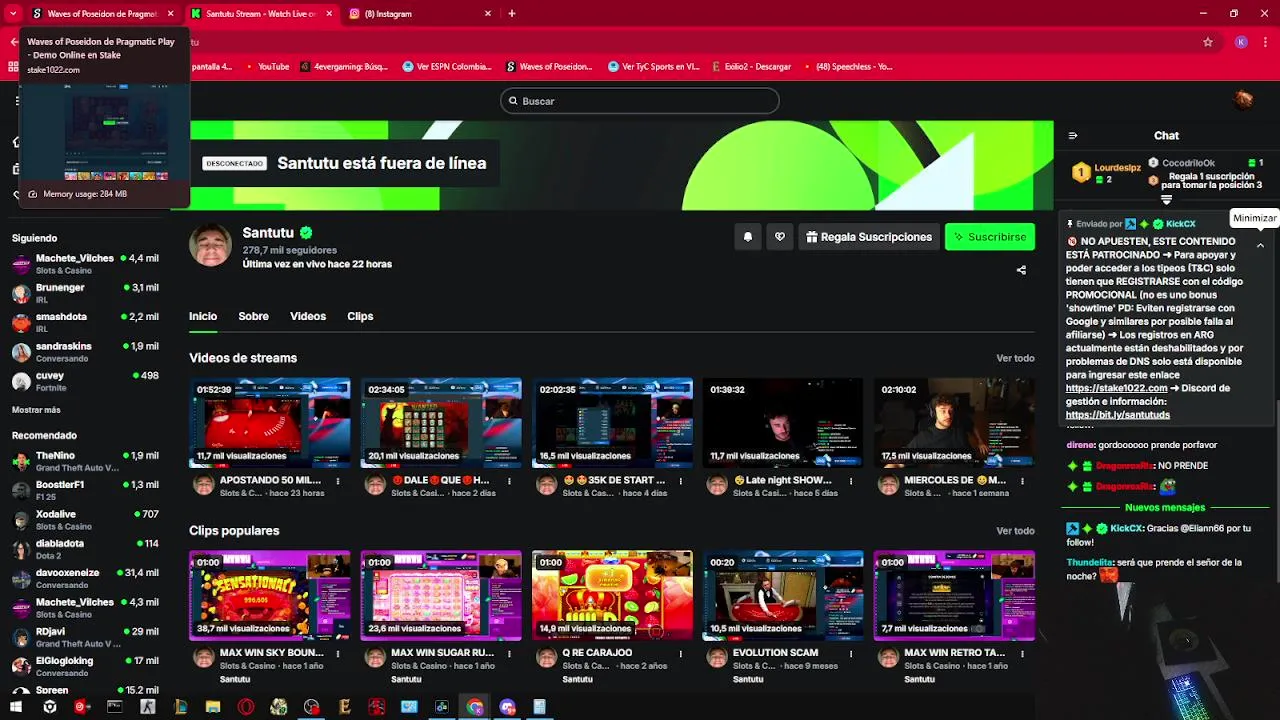Image resolution: width=1280 pixels, height=720 pixels.
Task: Open the 35K DE START stream thumbnail
Action: pyautogui.click(x=612, y=423)
